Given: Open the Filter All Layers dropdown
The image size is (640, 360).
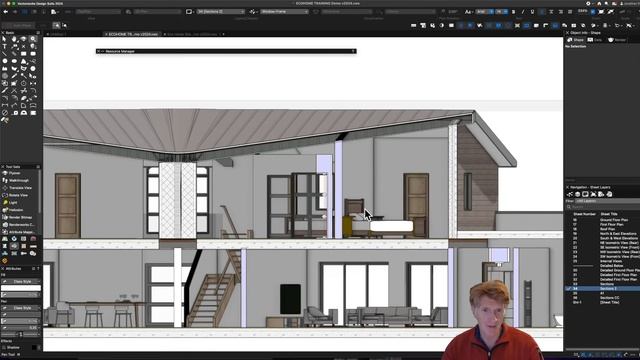Looking at the screenshot, I should (607, 201).
